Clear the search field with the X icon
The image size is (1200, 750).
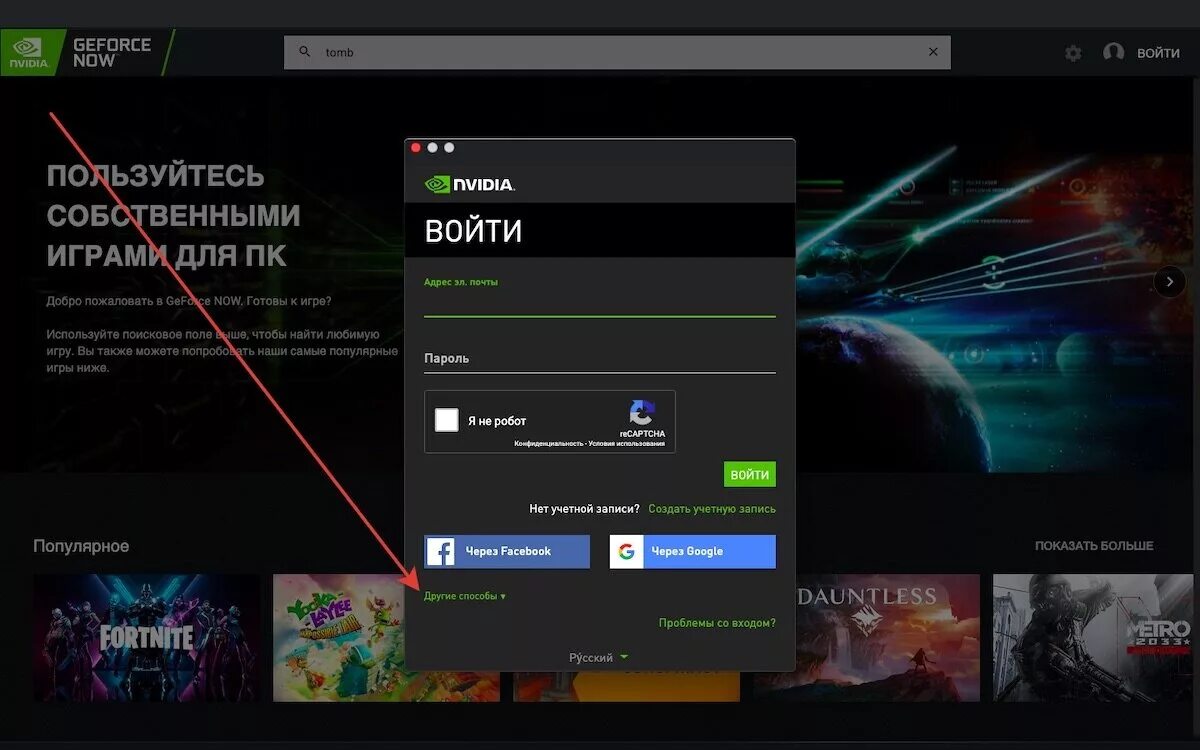[x=933, y=52]
